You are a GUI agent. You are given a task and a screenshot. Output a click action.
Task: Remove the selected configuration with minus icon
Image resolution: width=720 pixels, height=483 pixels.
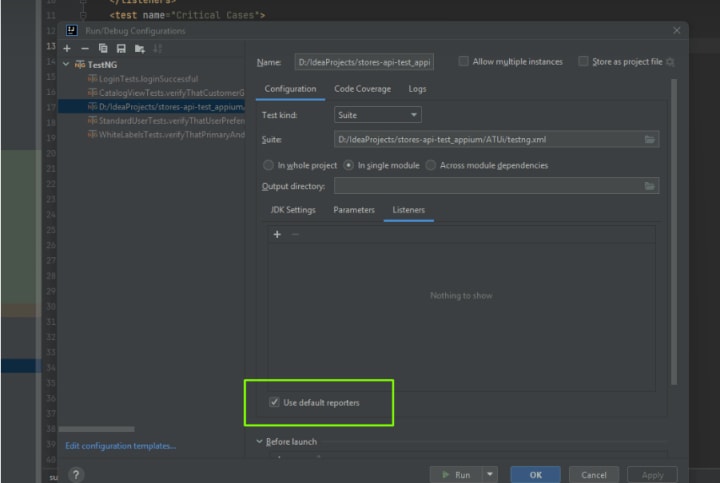[85, 49]
